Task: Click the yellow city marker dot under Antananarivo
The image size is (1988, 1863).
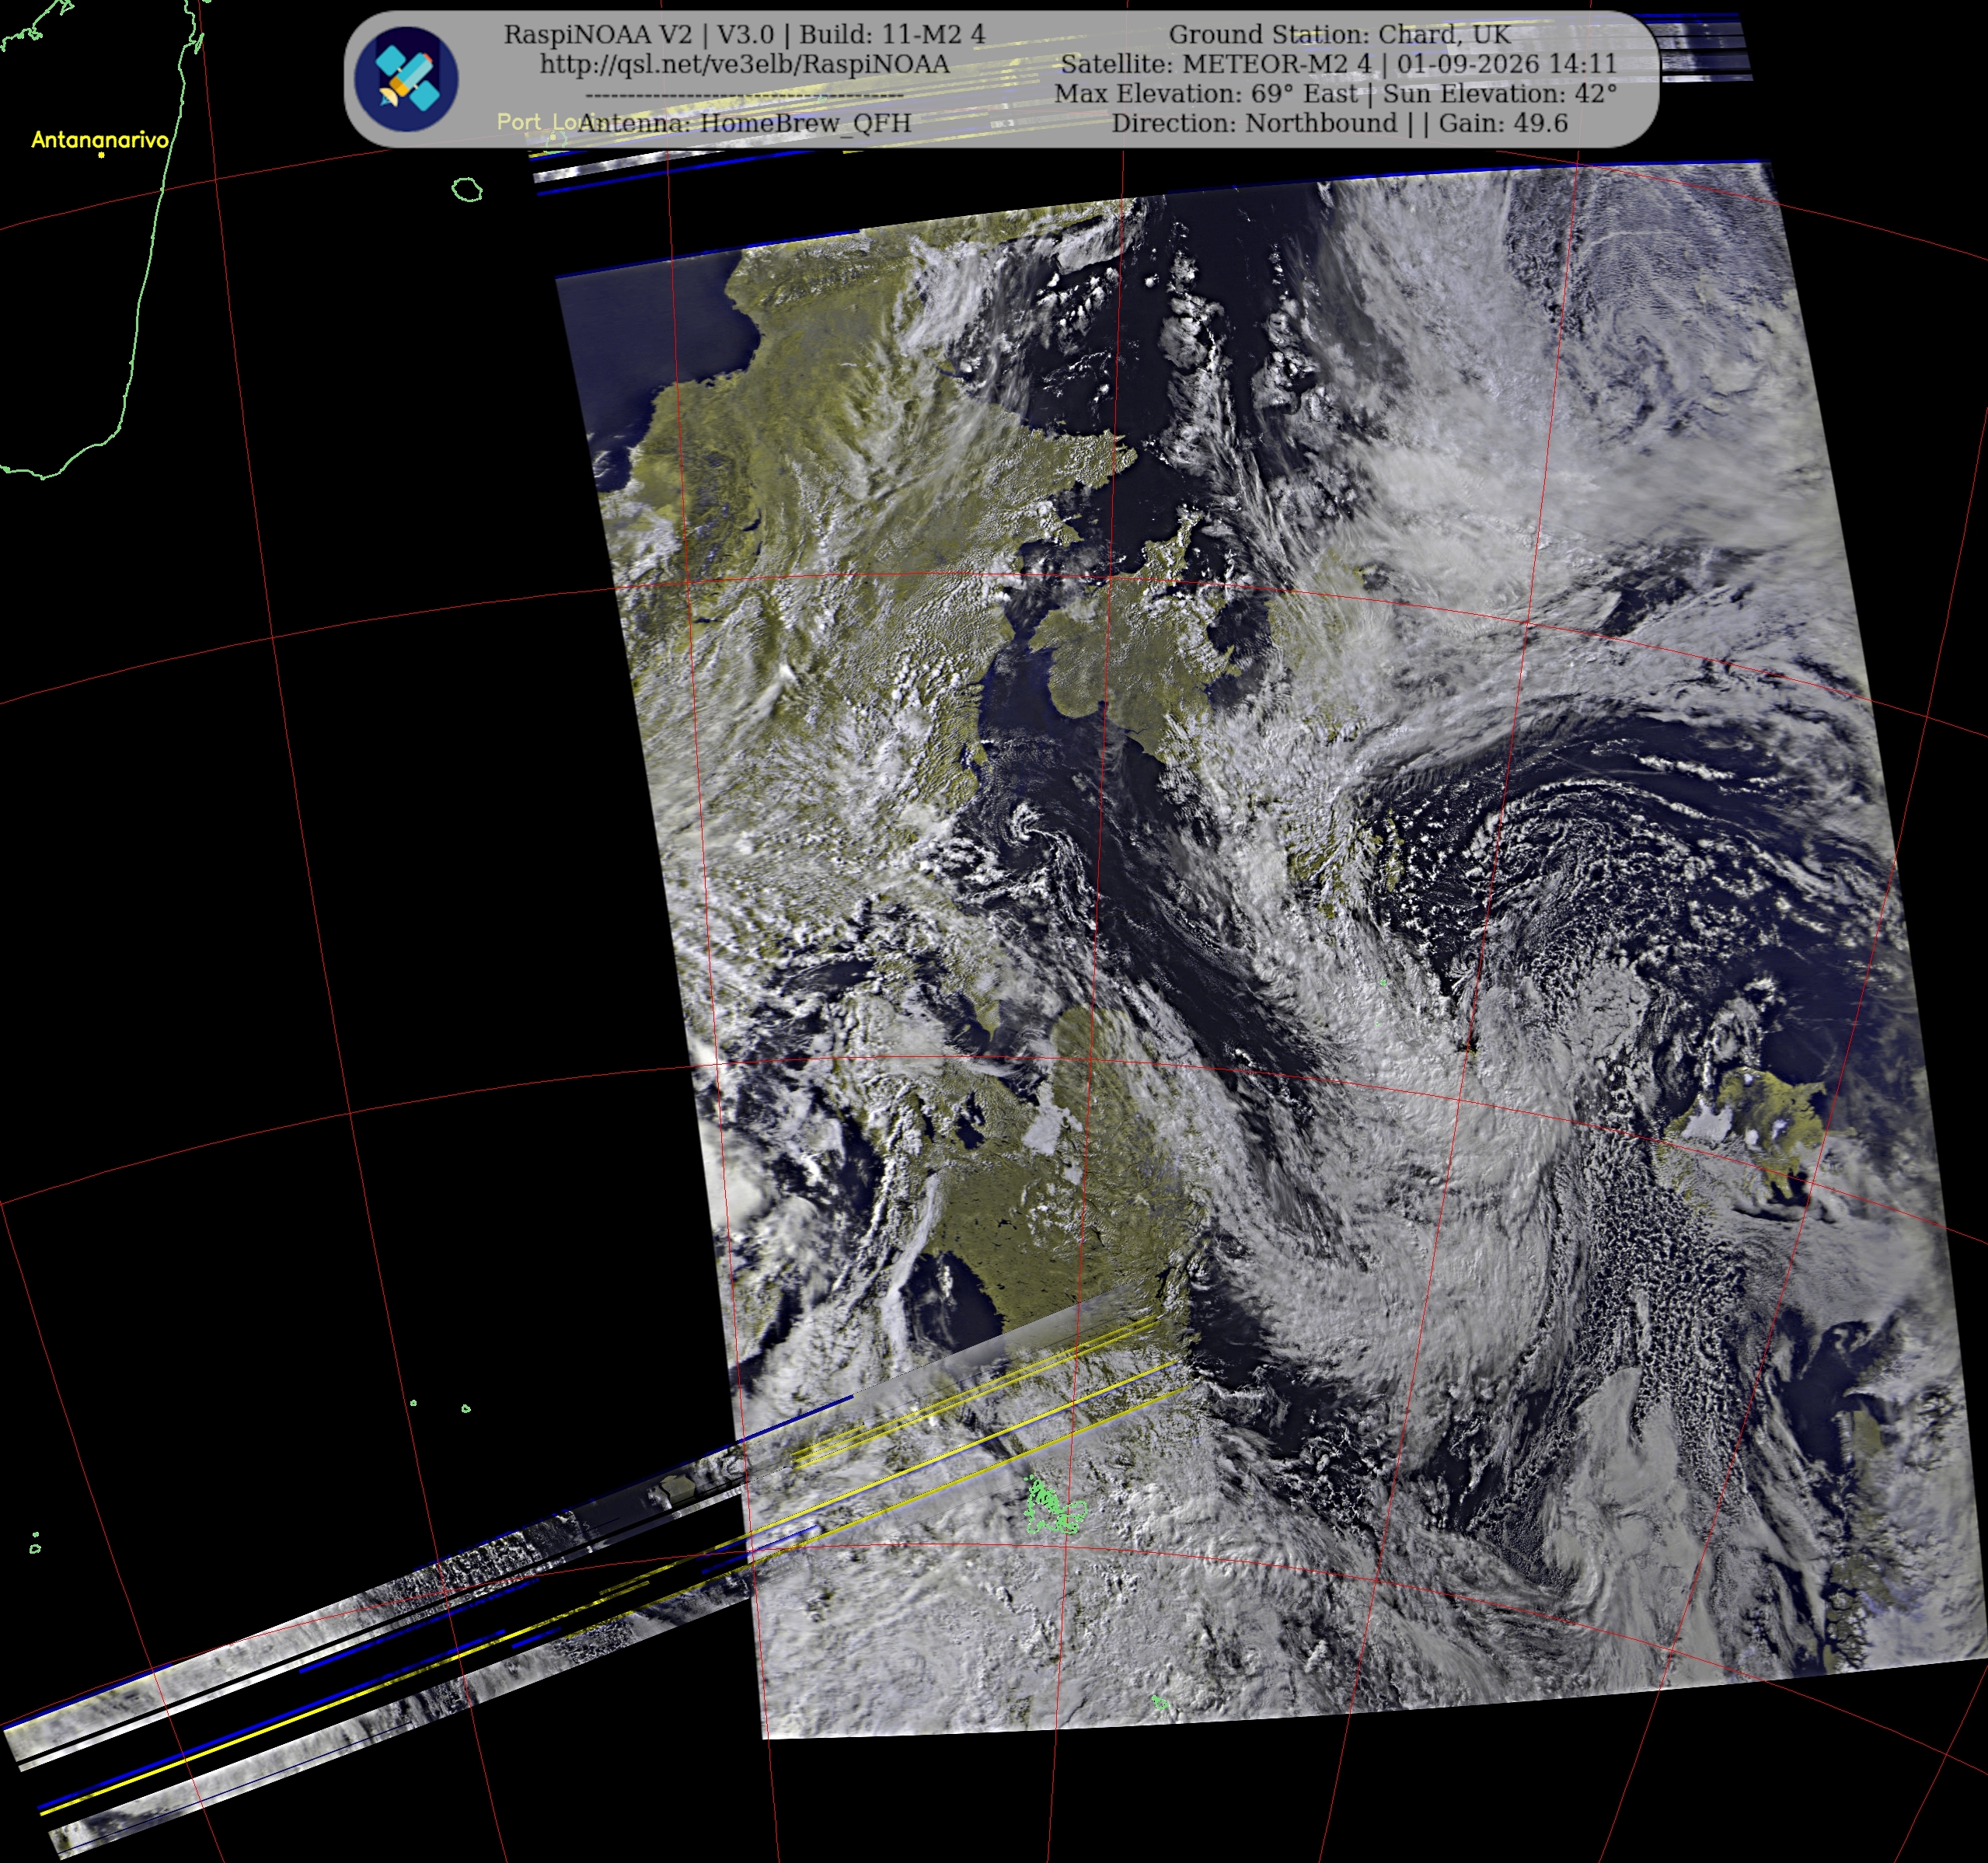Action: (x=101, y=156)
